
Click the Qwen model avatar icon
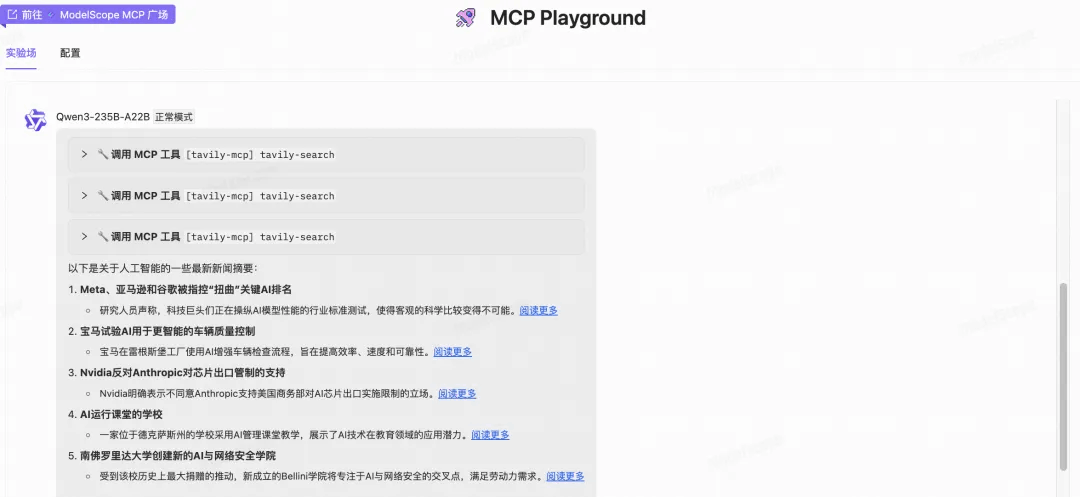(x=35, y=120)
